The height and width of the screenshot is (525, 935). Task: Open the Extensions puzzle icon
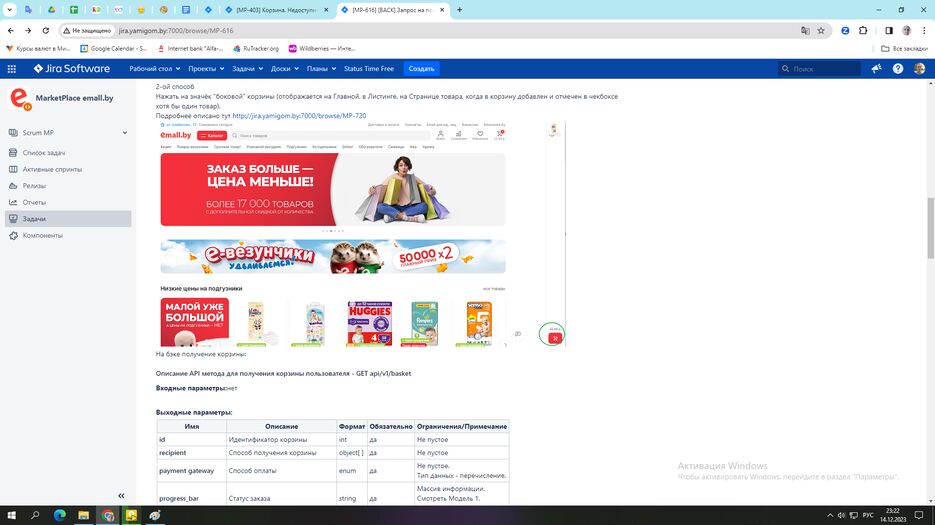[863, 30]
